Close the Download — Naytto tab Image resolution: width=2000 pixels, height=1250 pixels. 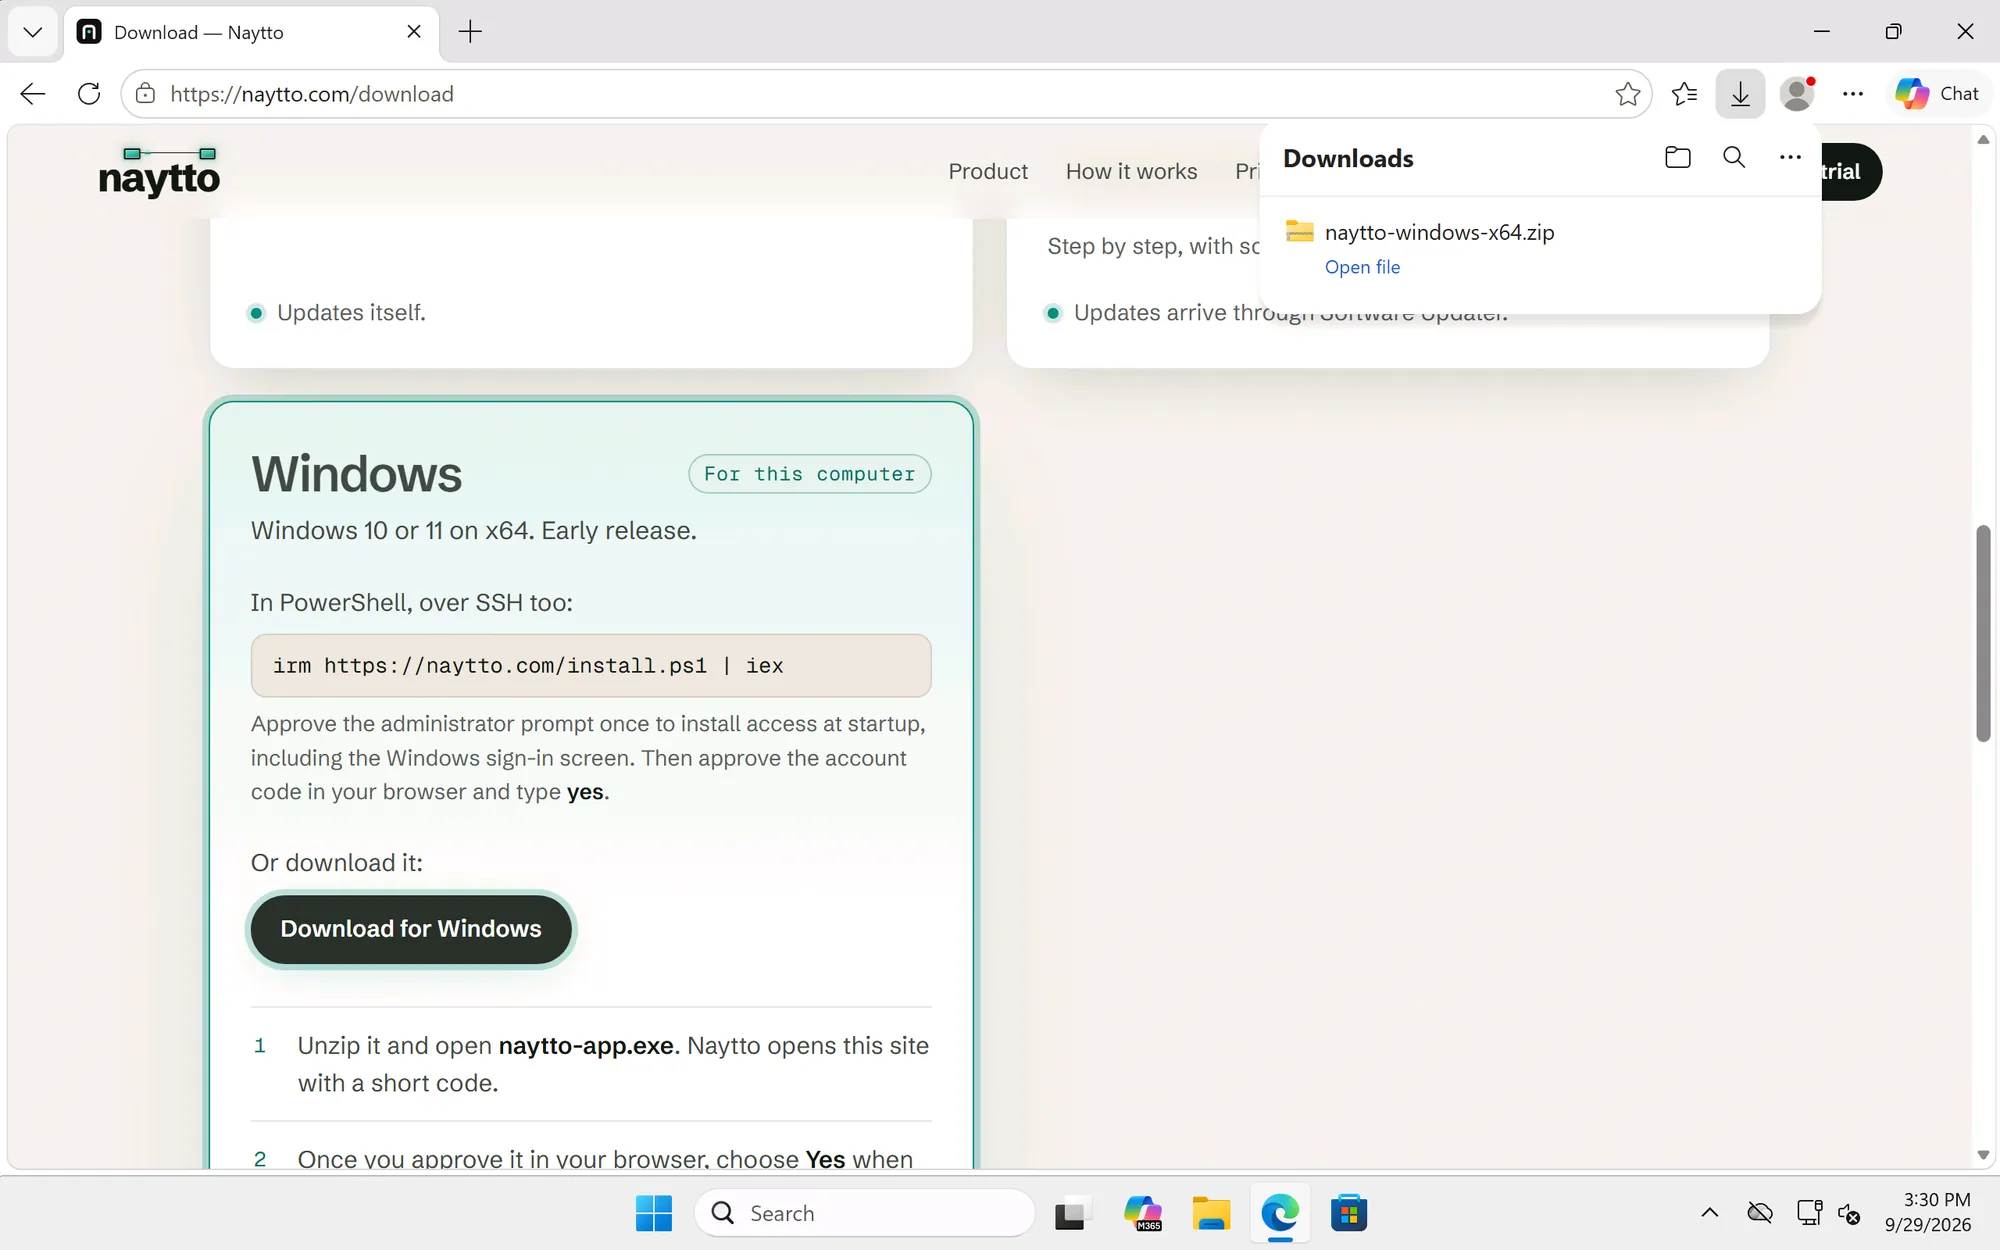[x=414, y=32]
